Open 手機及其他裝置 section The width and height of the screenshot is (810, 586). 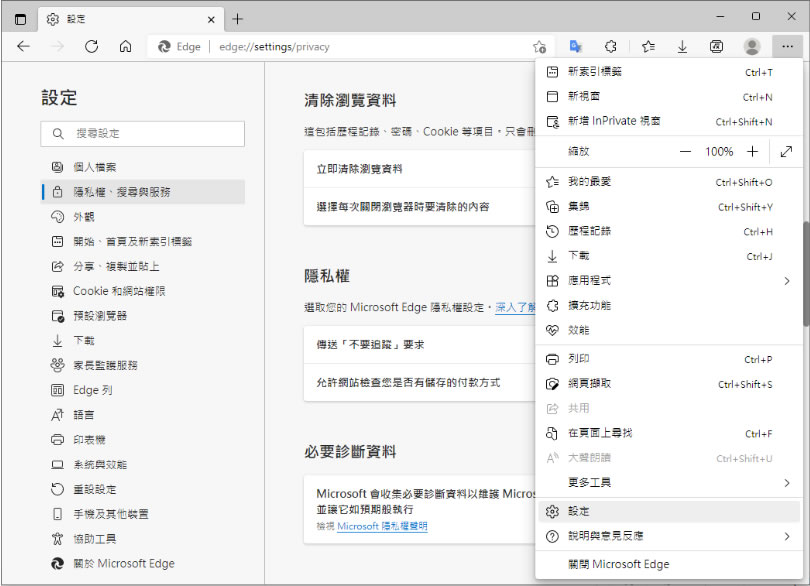(143, 514)
